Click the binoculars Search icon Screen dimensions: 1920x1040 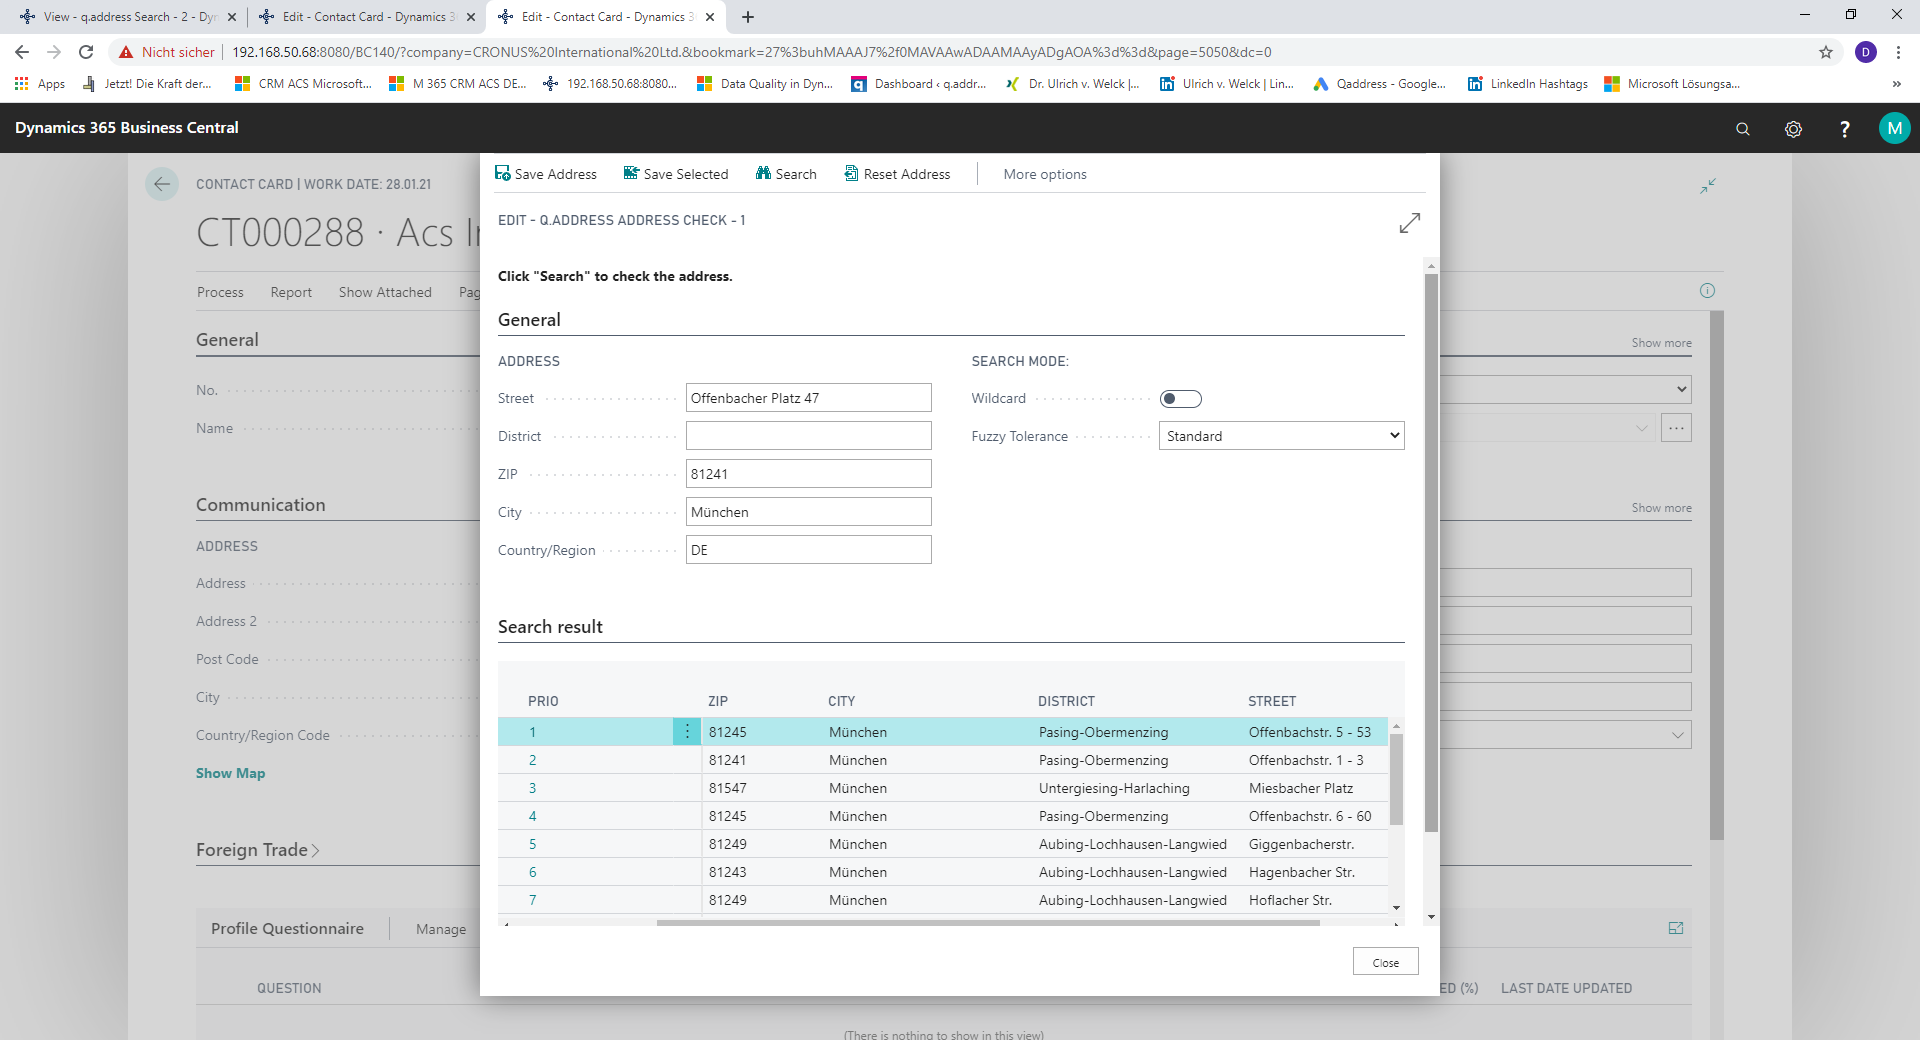[x=763, y=173]
